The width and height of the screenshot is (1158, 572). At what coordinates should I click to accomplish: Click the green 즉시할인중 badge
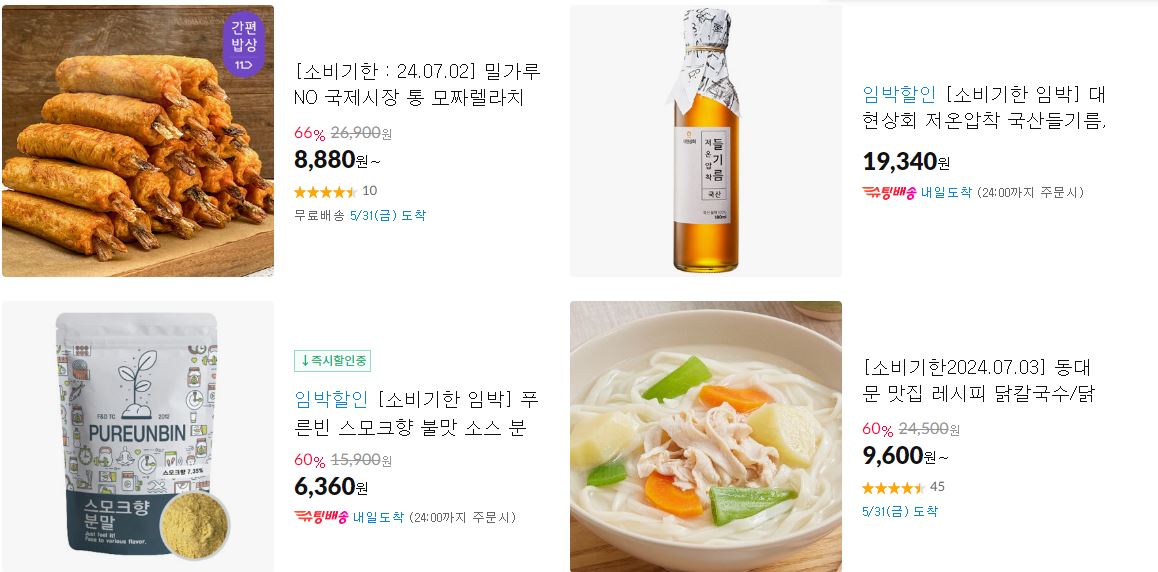[x=332, y=361]
